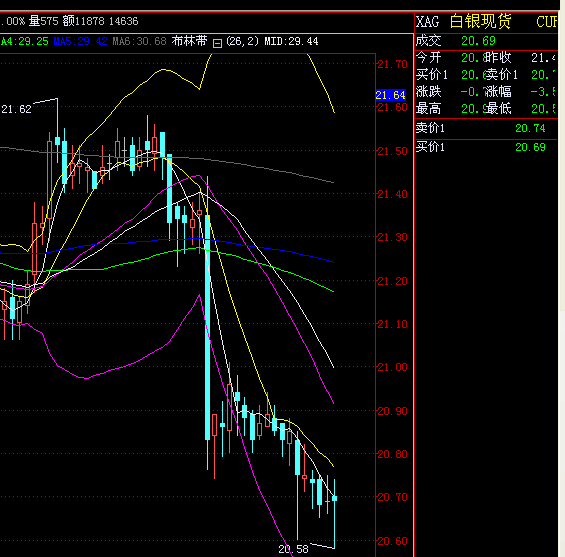Click the 最低 daily low label
565x557 pixels.
click(498, 108)
